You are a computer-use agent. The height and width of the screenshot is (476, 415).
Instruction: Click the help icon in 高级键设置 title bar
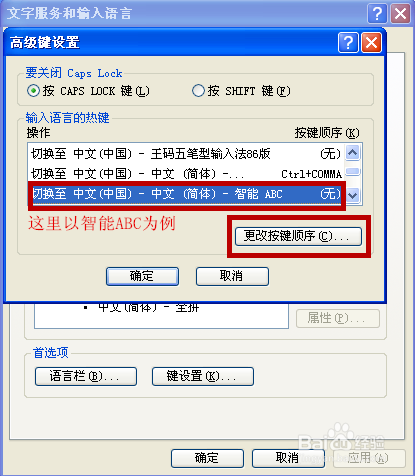click(348, 43)
